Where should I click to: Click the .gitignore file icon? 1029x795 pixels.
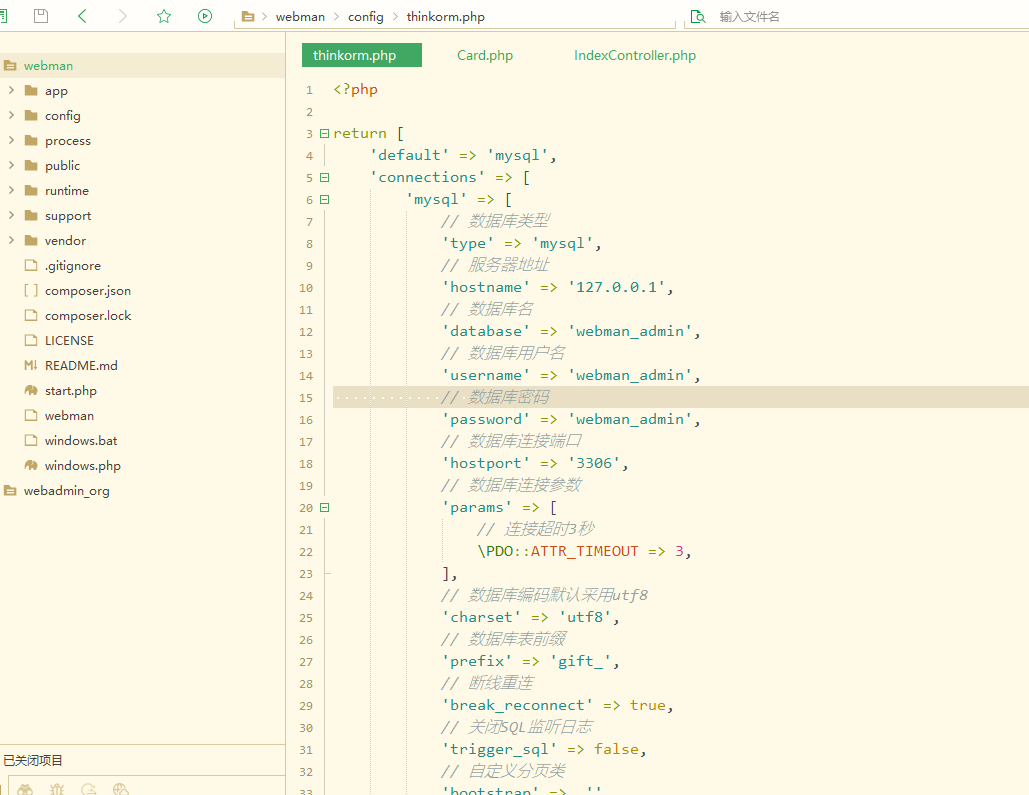[31, 265]
